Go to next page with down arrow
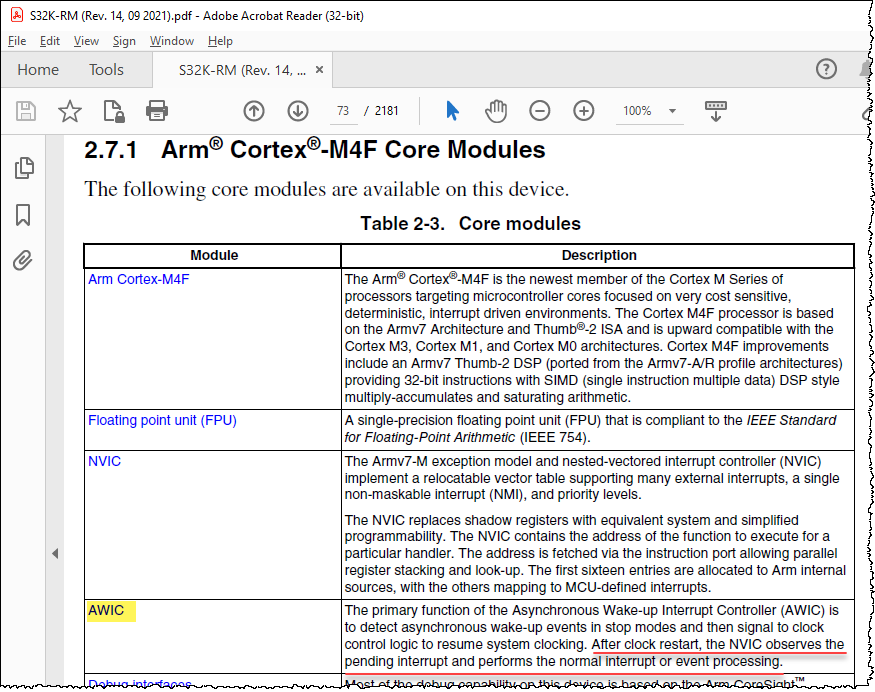This screenshot has width=875, height=692. click(297, 111)
